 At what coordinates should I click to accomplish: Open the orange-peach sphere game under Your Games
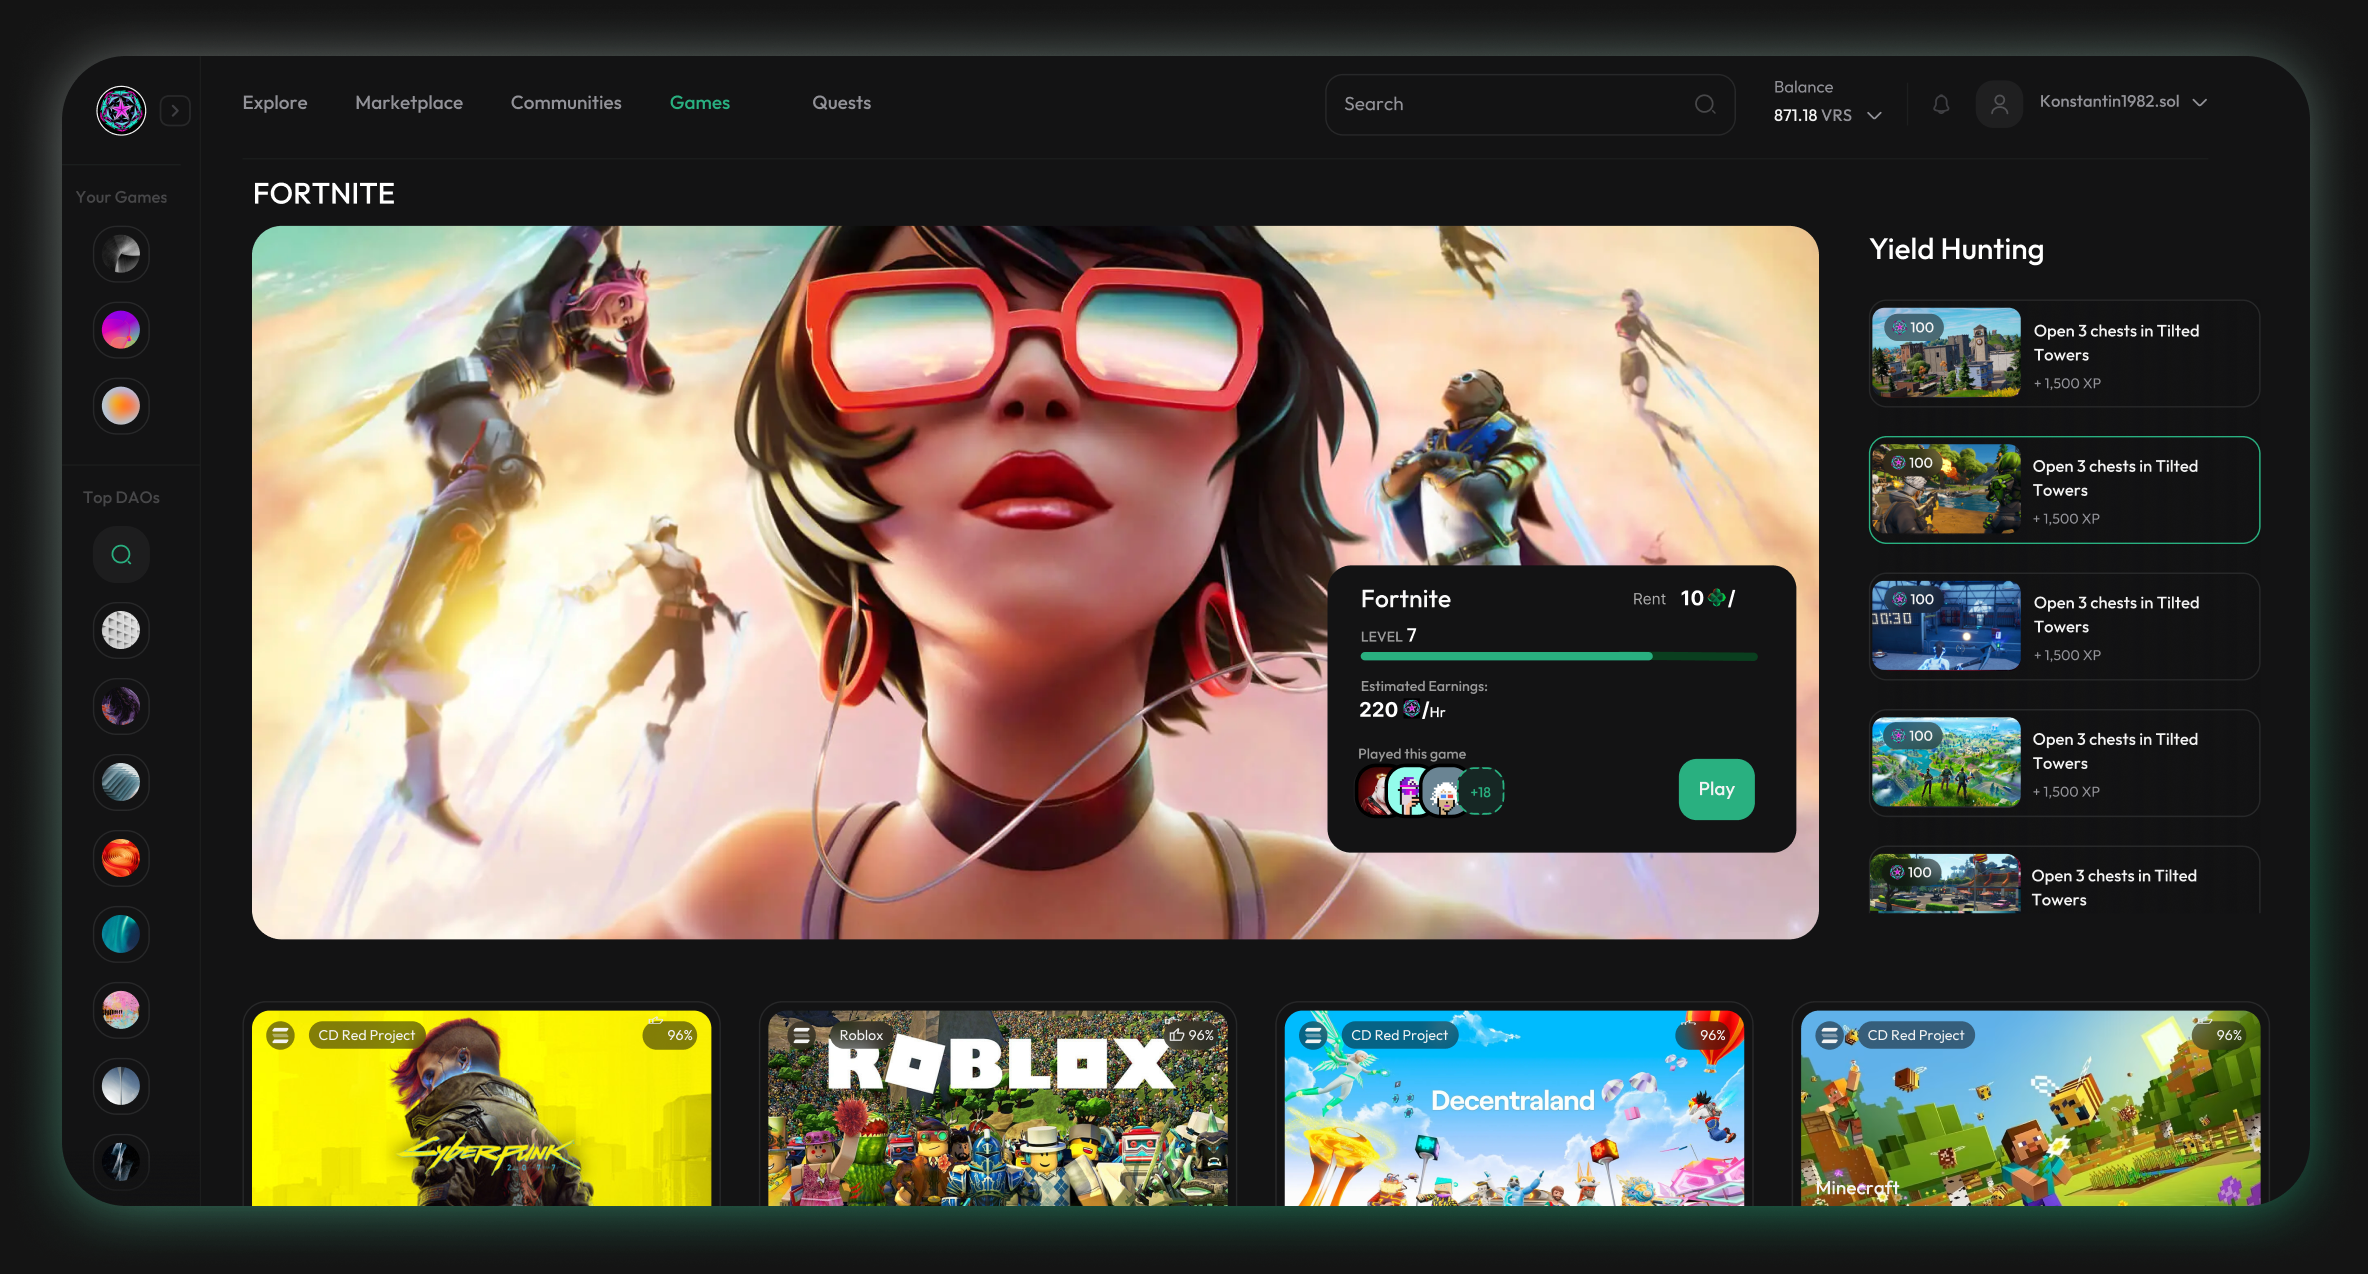(121, 406)
